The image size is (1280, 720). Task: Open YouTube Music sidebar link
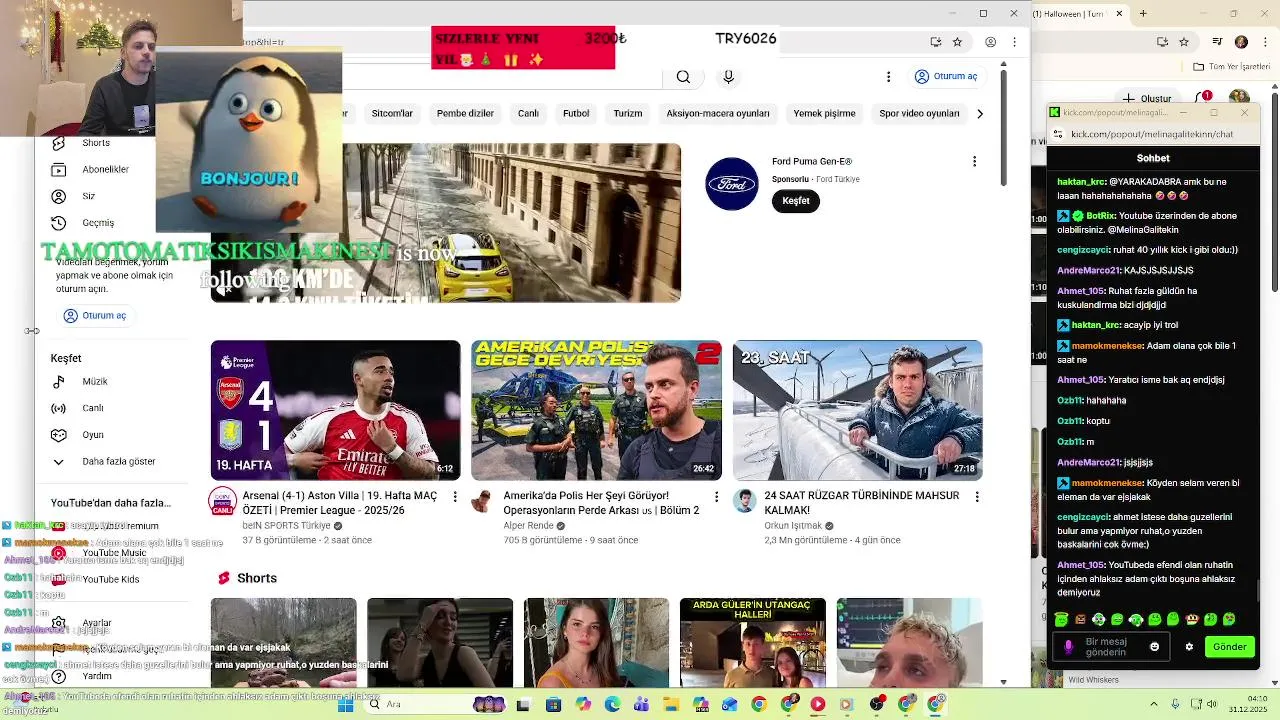(114, 553)
